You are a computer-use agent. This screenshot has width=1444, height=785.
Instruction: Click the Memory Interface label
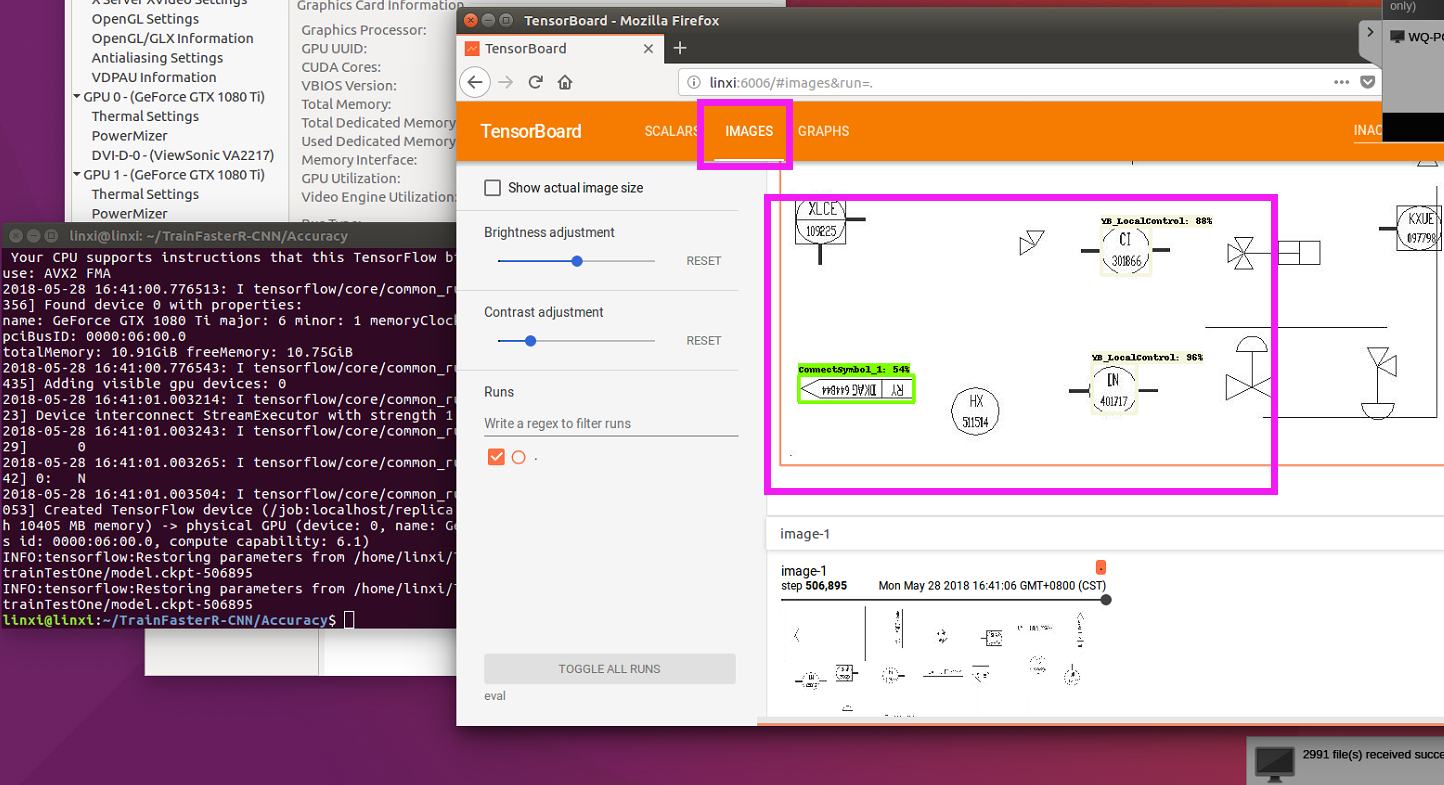[x=359, y=160]
